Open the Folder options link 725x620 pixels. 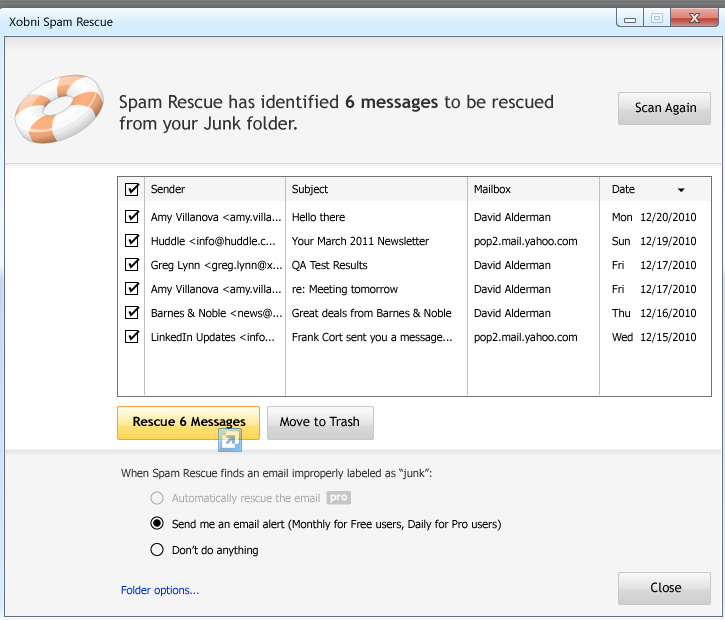(160, 590)
